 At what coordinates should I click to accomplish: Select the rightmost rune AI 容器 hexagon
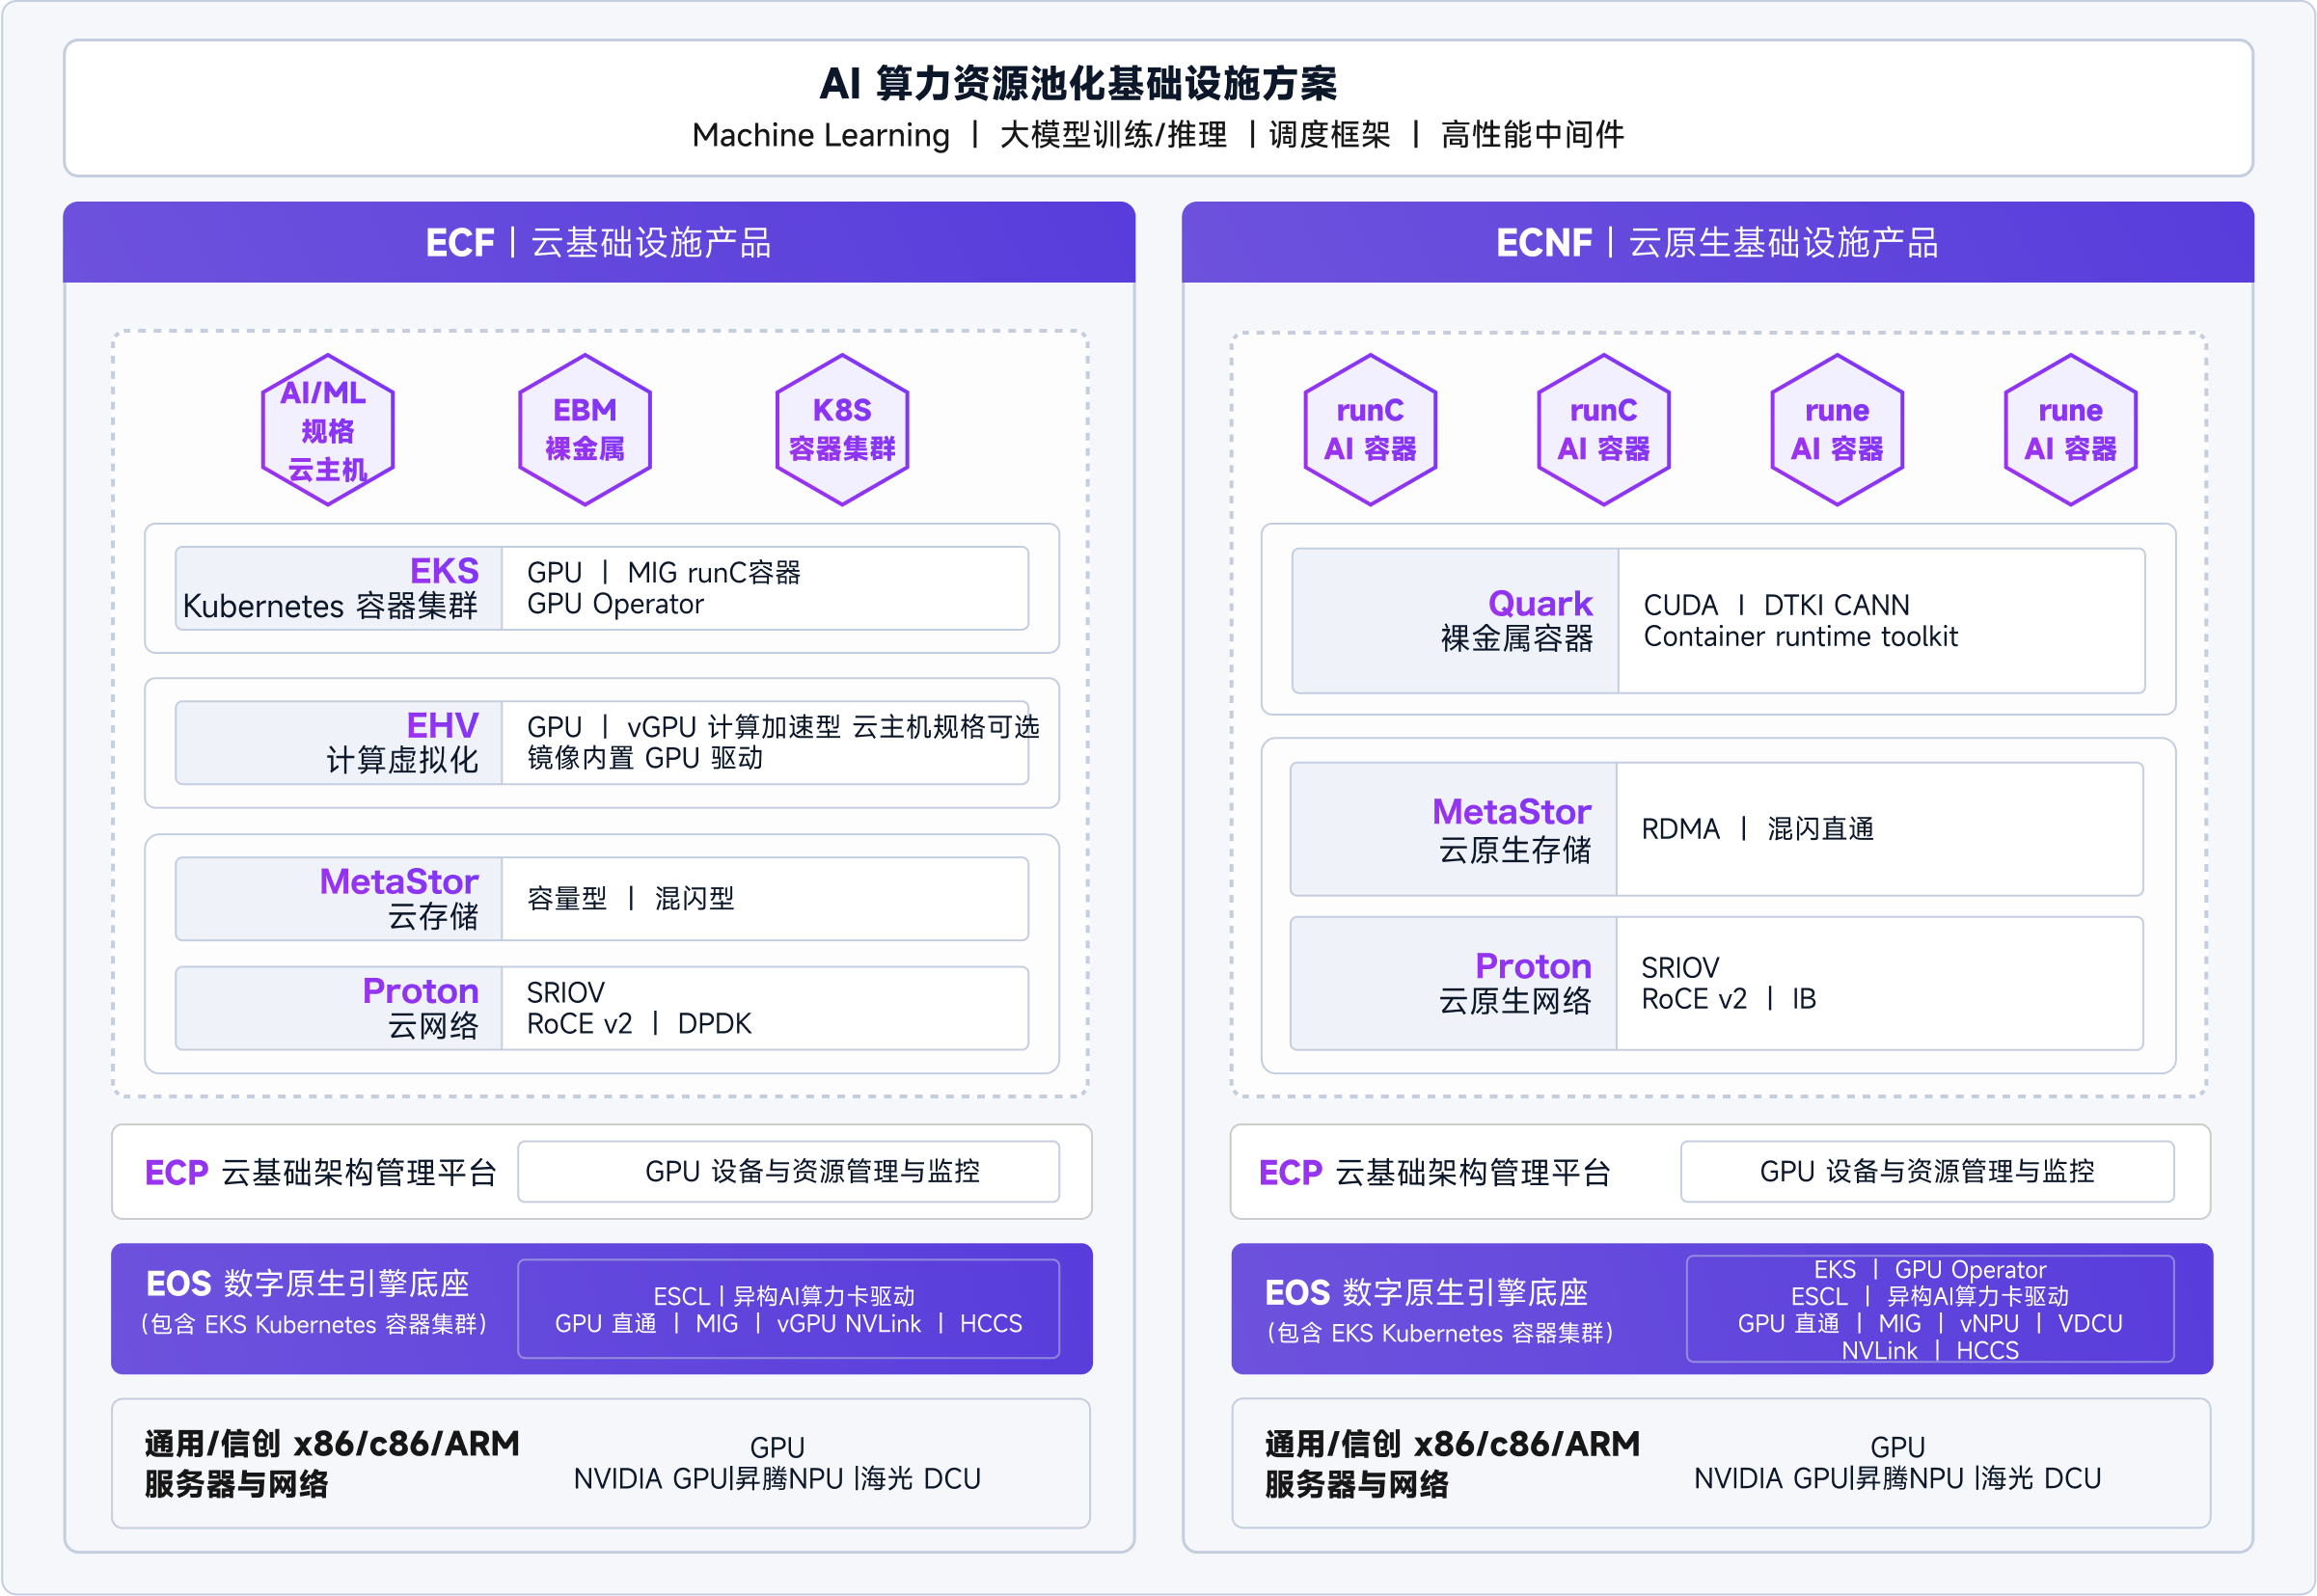[x=2070, y=430]
